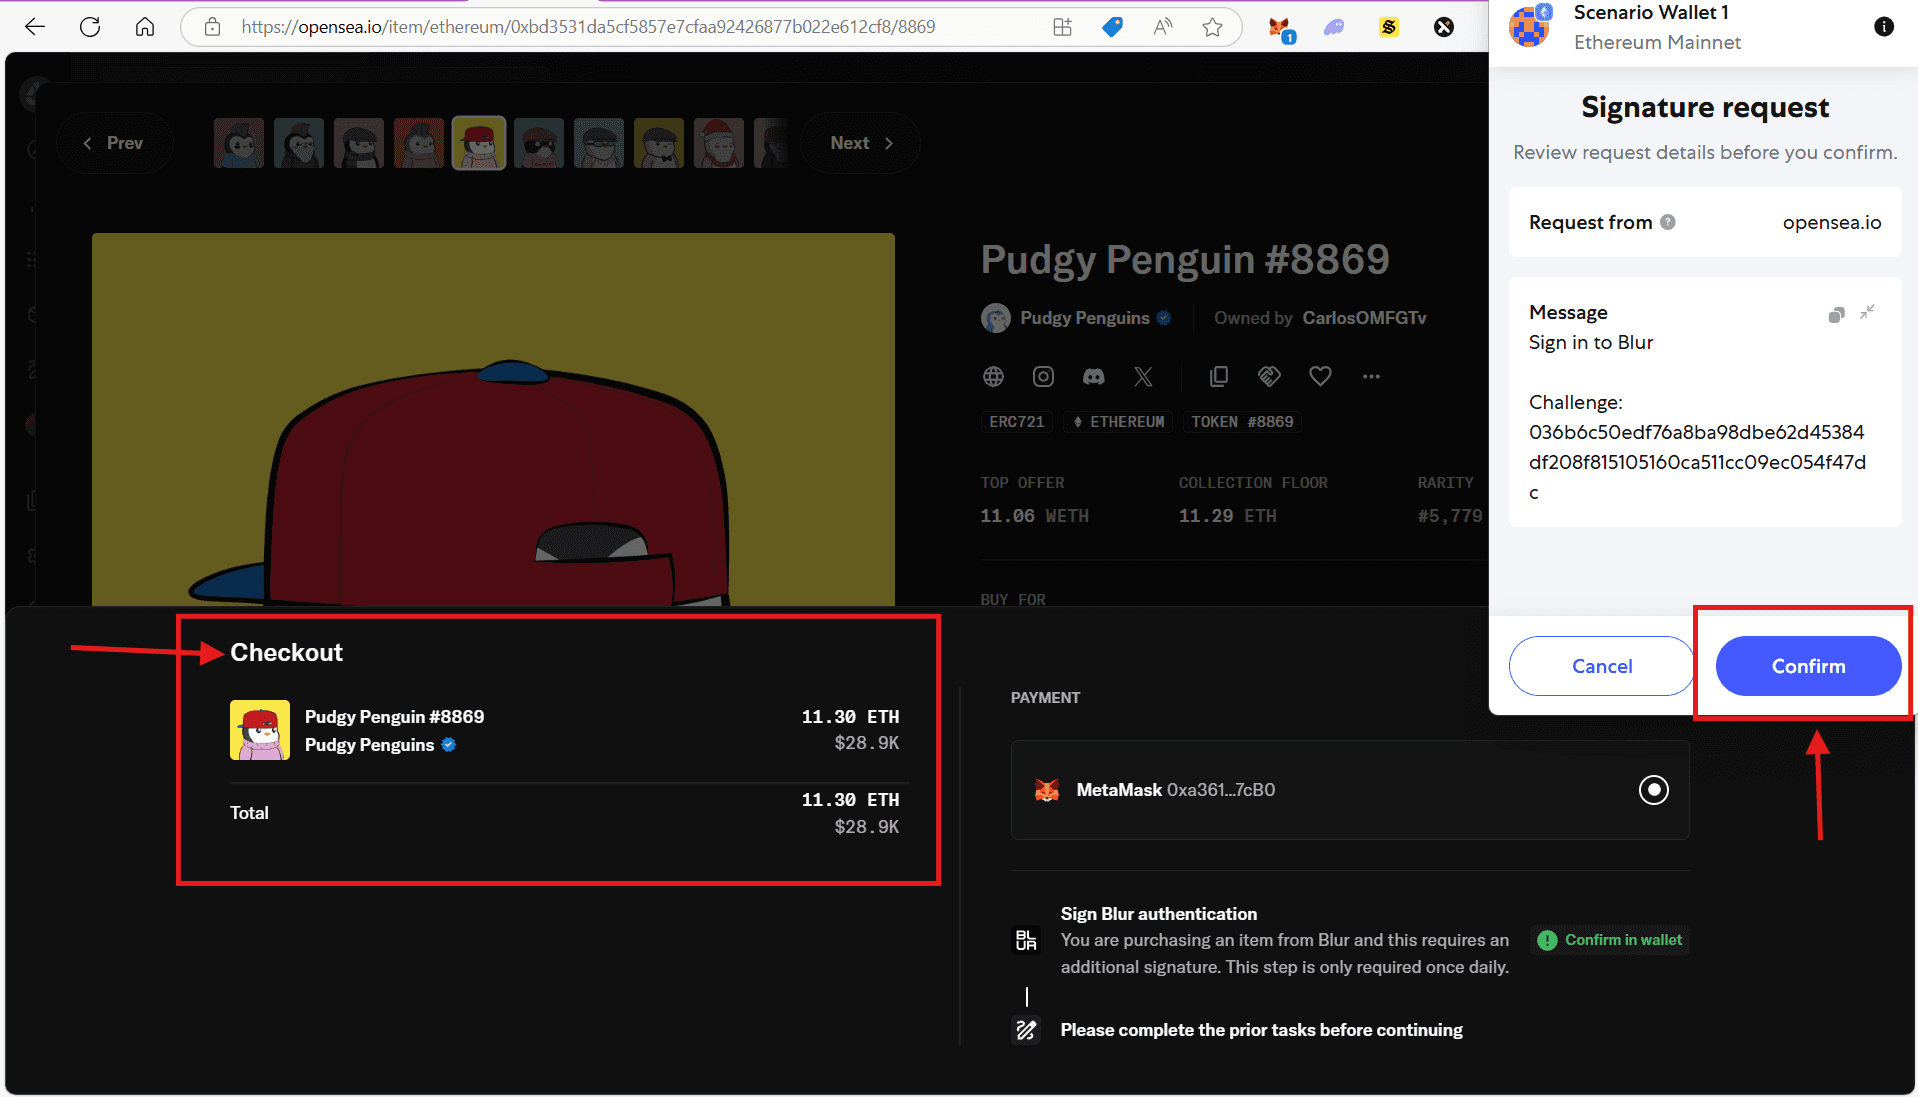Click the Next item button

pyautogui.click(x=860, y=143)
